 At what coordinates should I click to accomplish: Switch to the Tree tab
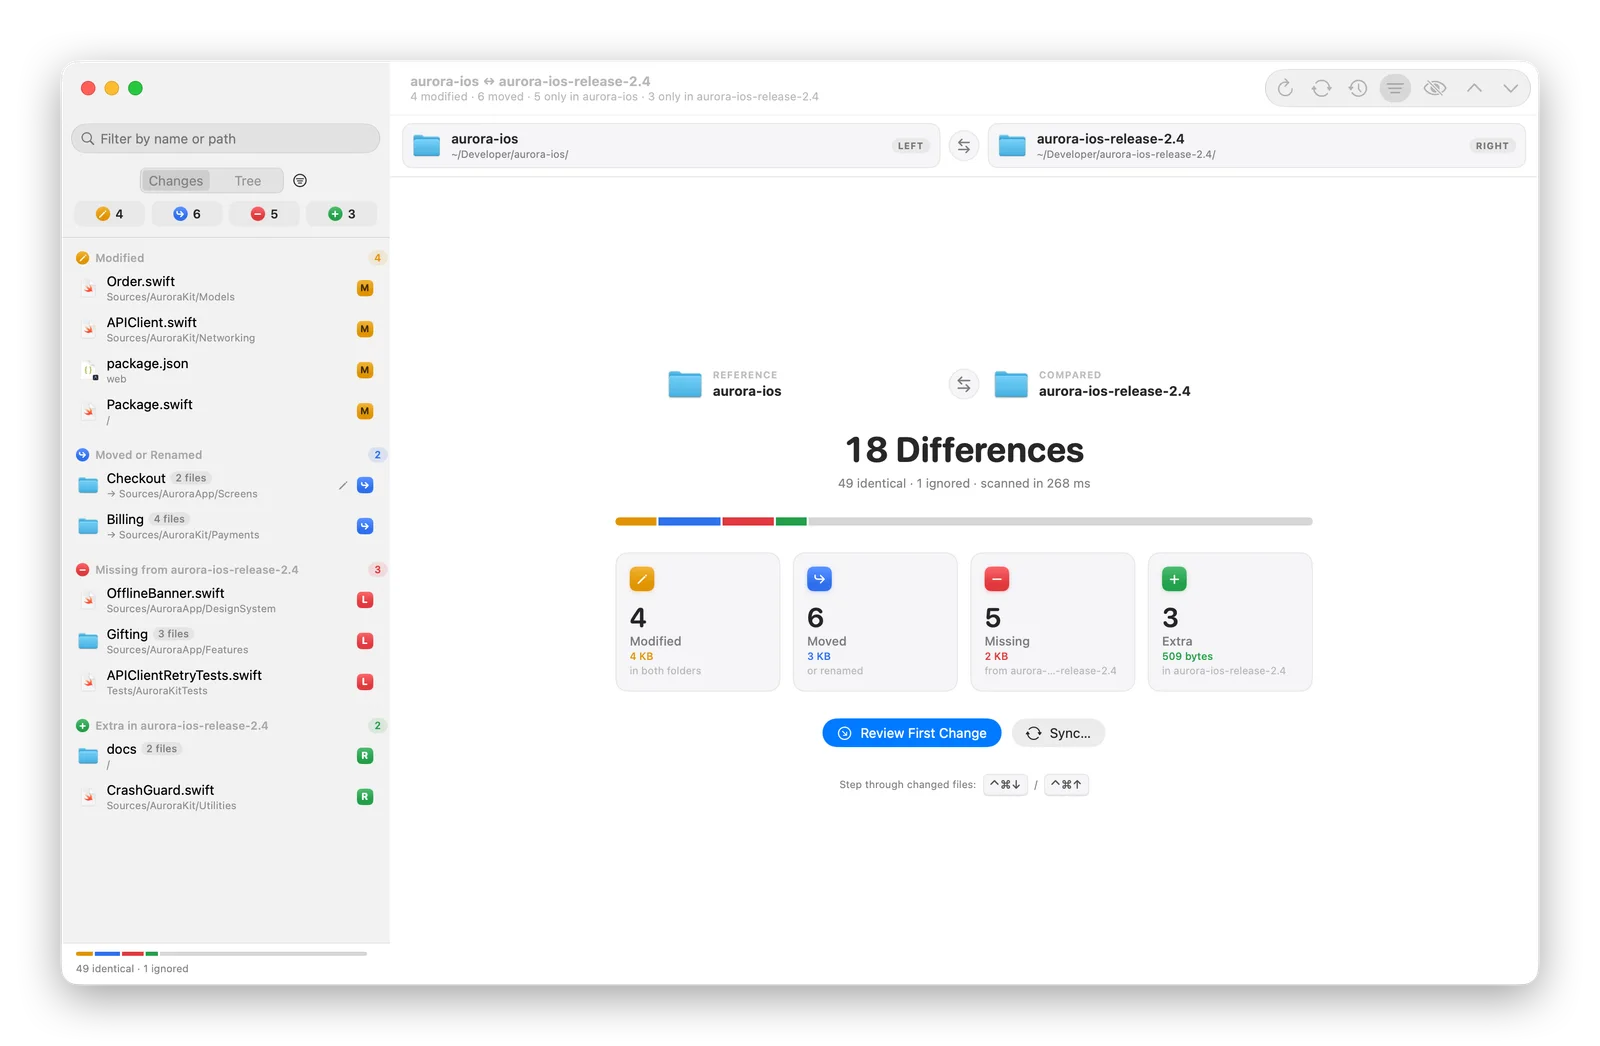(248, 181)
